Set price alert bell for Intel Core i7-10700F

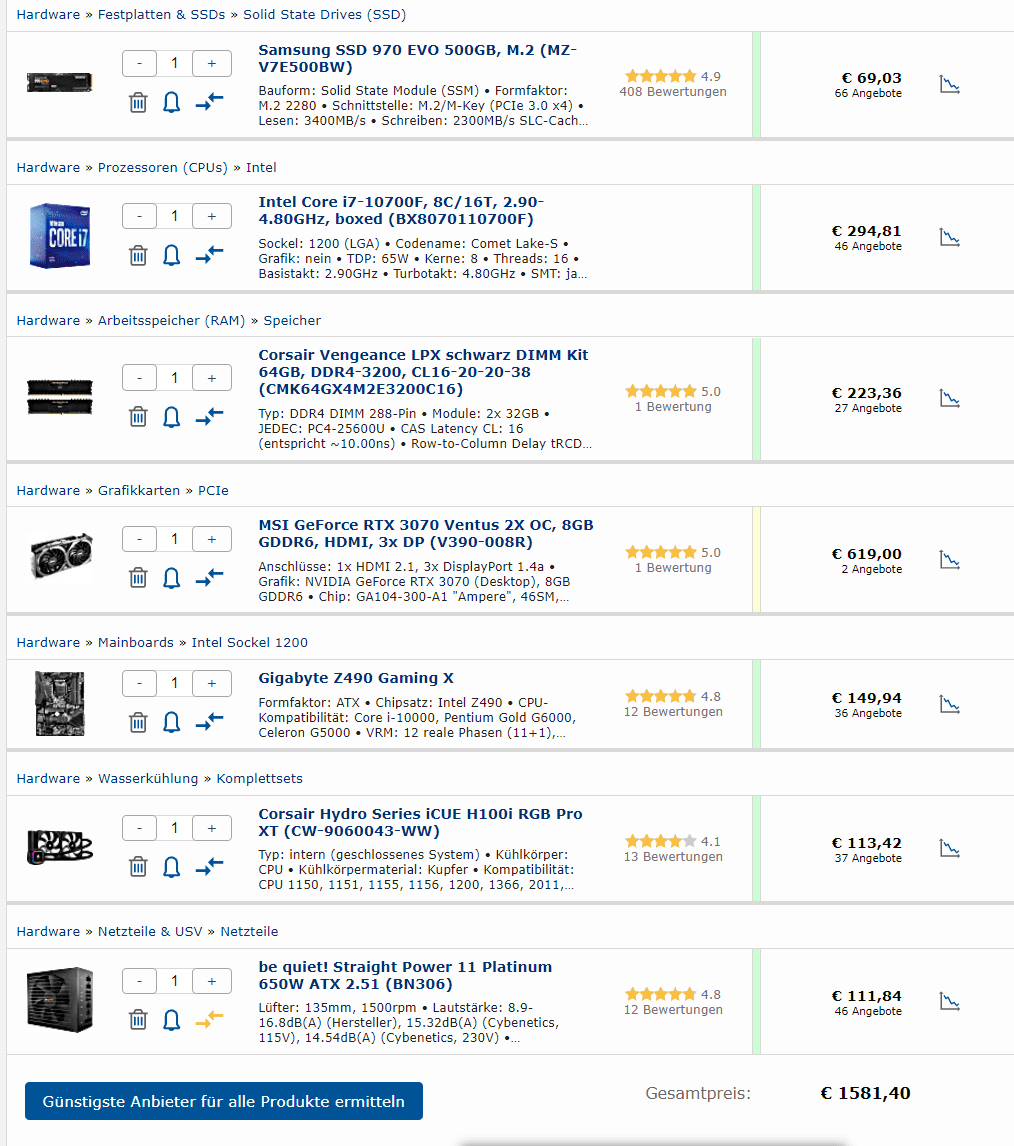pos(172,255)
